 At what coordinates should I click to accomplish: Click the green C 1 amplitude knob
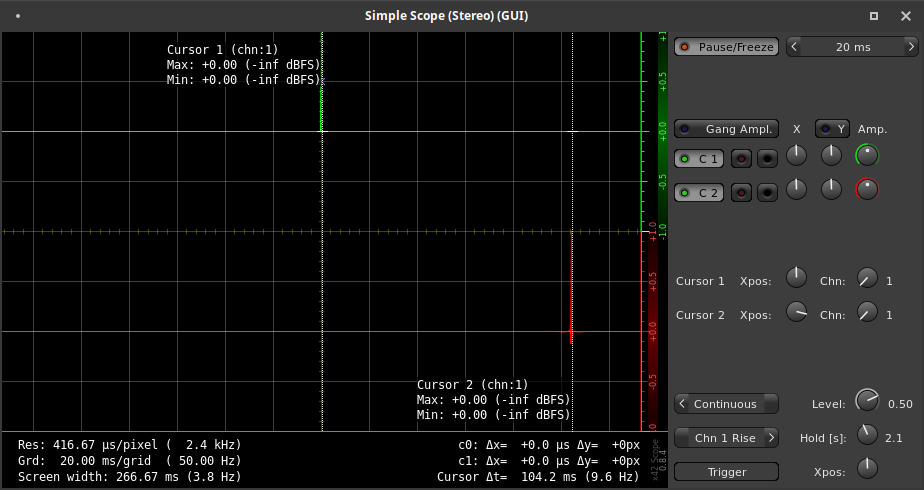867,155
